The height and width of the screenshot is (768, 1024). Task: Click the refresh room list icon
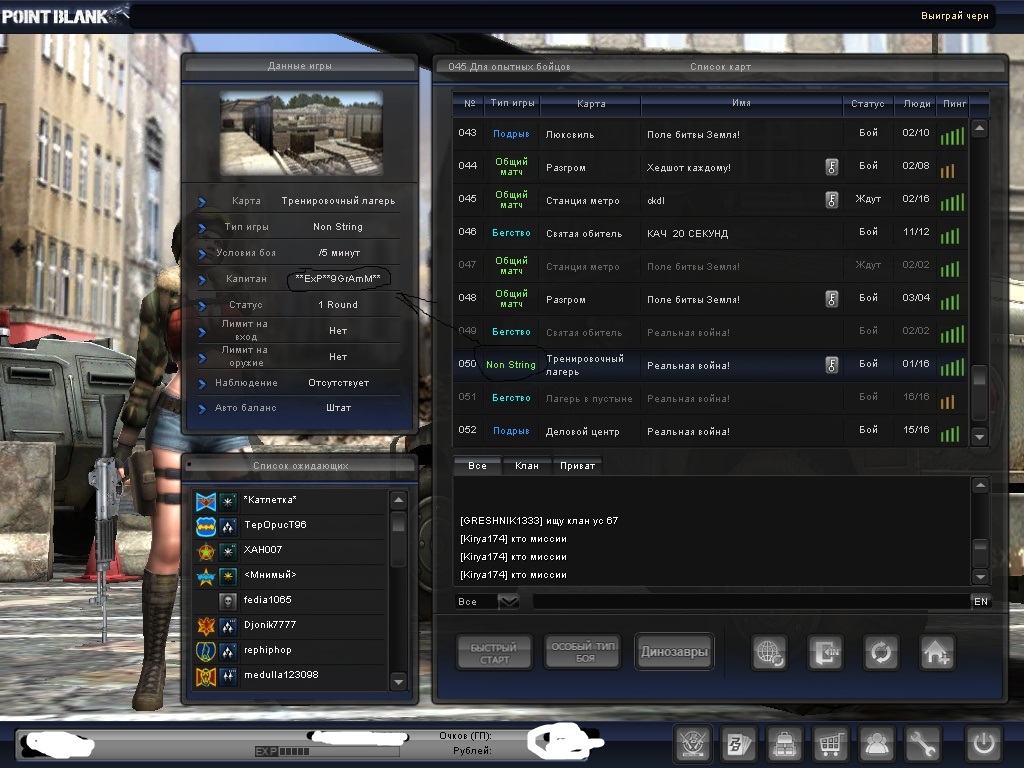click(x=881, y=653)
